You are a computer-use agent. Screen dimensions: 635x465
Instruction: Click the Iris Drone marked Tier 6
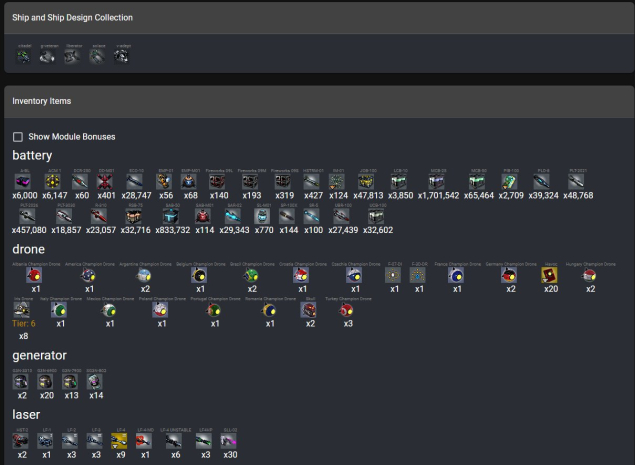[24, 311]
